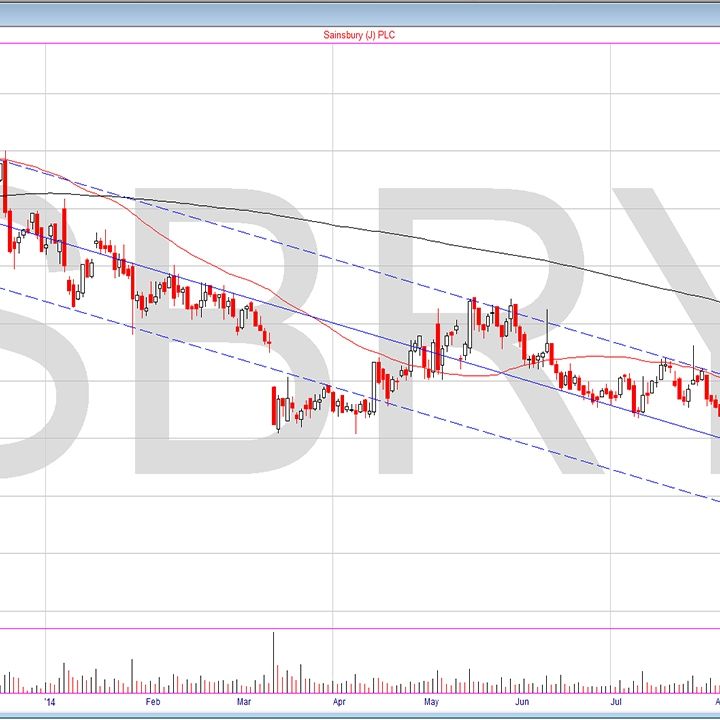The height and width of the screenshot is (720, 720).
Task: Select the Feb label on date axis
Action: pyautogui.click(x=153, y=702)
